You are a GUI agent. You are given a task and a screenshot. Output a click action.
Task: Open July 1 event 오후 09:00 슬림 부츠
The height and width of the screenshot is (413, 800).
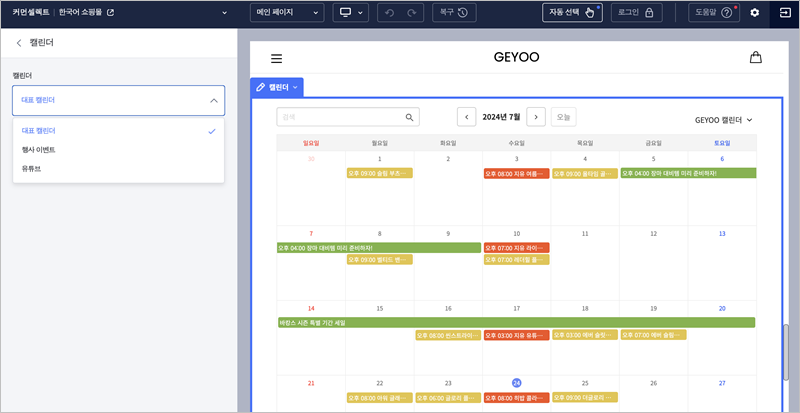(380, 174)
